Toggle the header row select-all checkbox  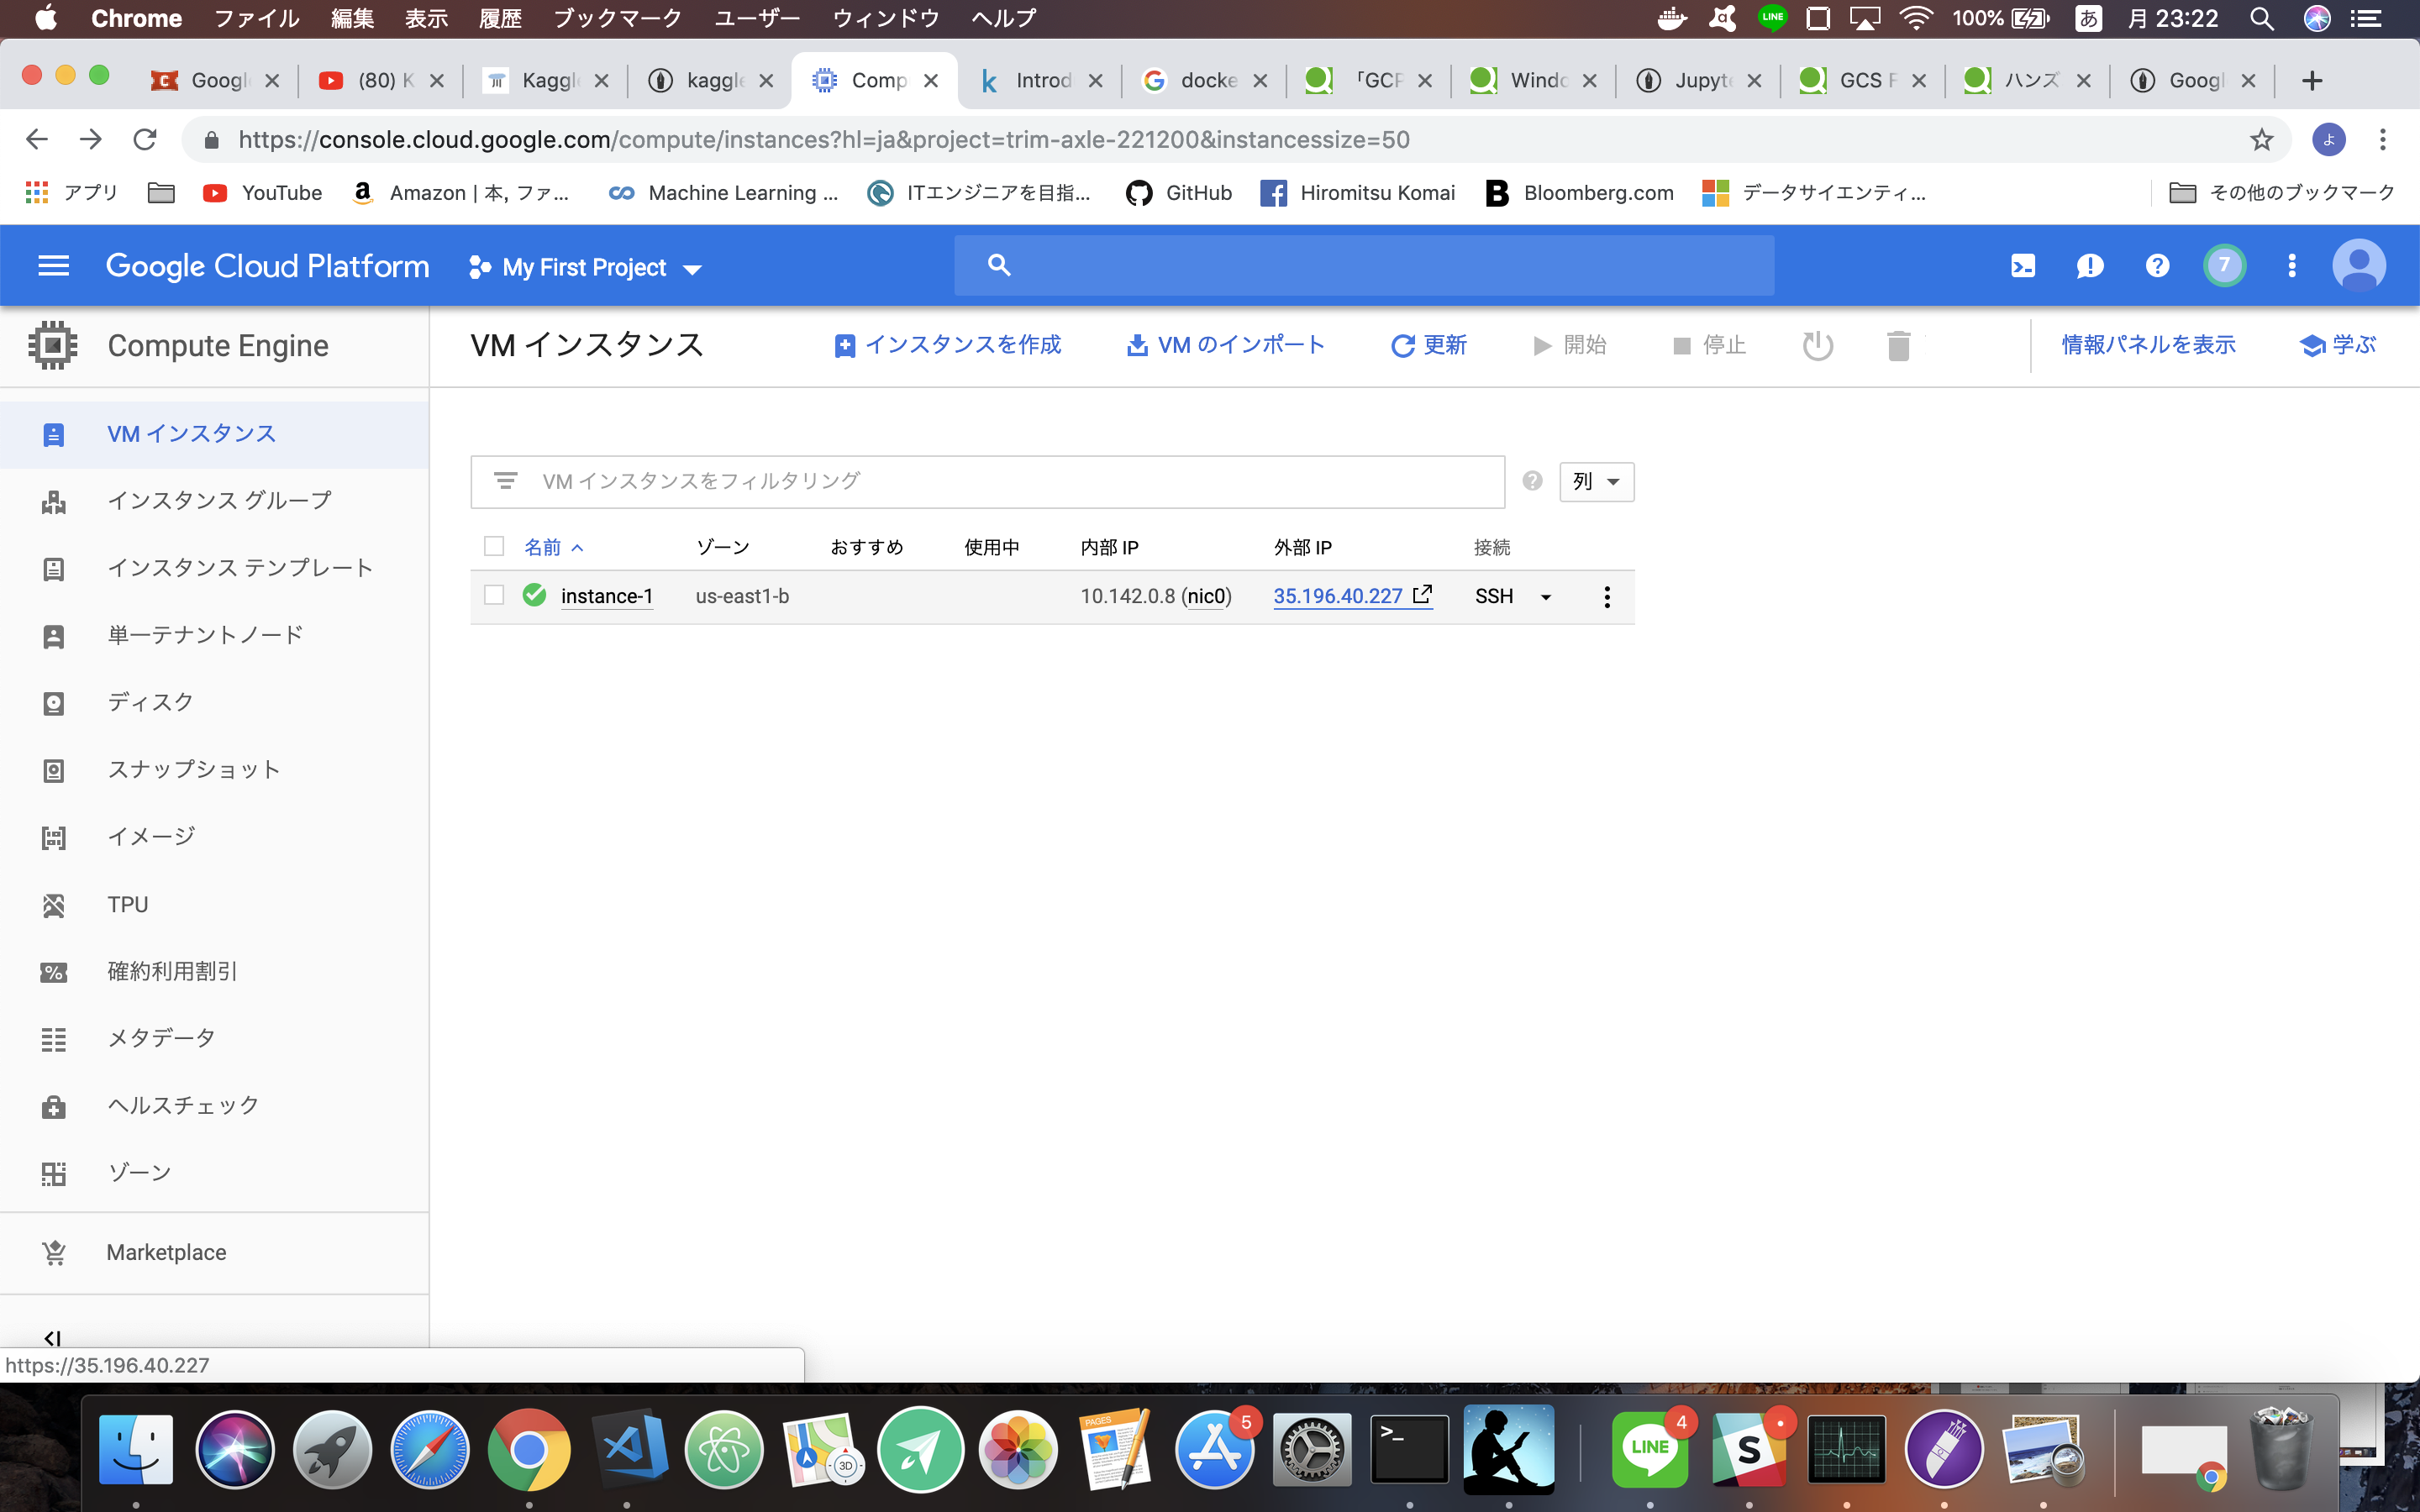[495, 547]
